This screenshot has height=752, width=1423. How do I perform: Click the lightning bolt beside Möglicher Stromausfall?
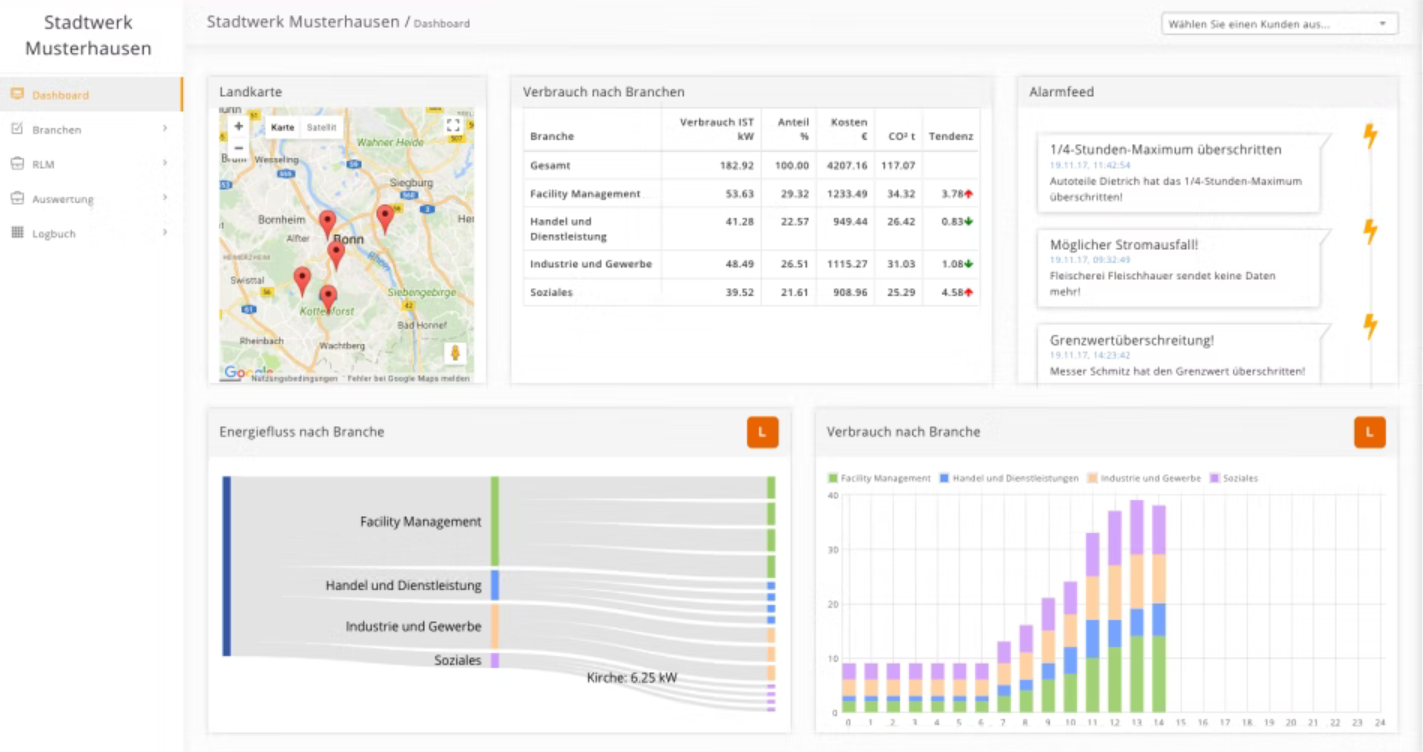click(1370, 231)
